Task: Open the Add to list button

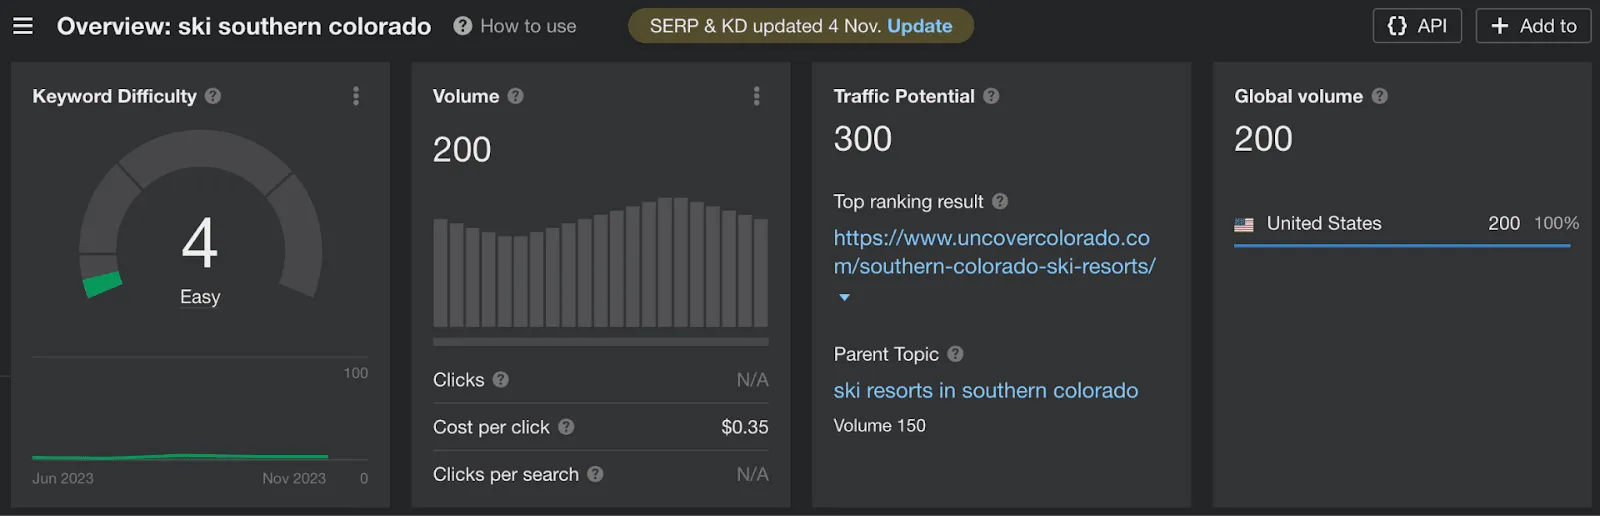Action: point(1533,26)
